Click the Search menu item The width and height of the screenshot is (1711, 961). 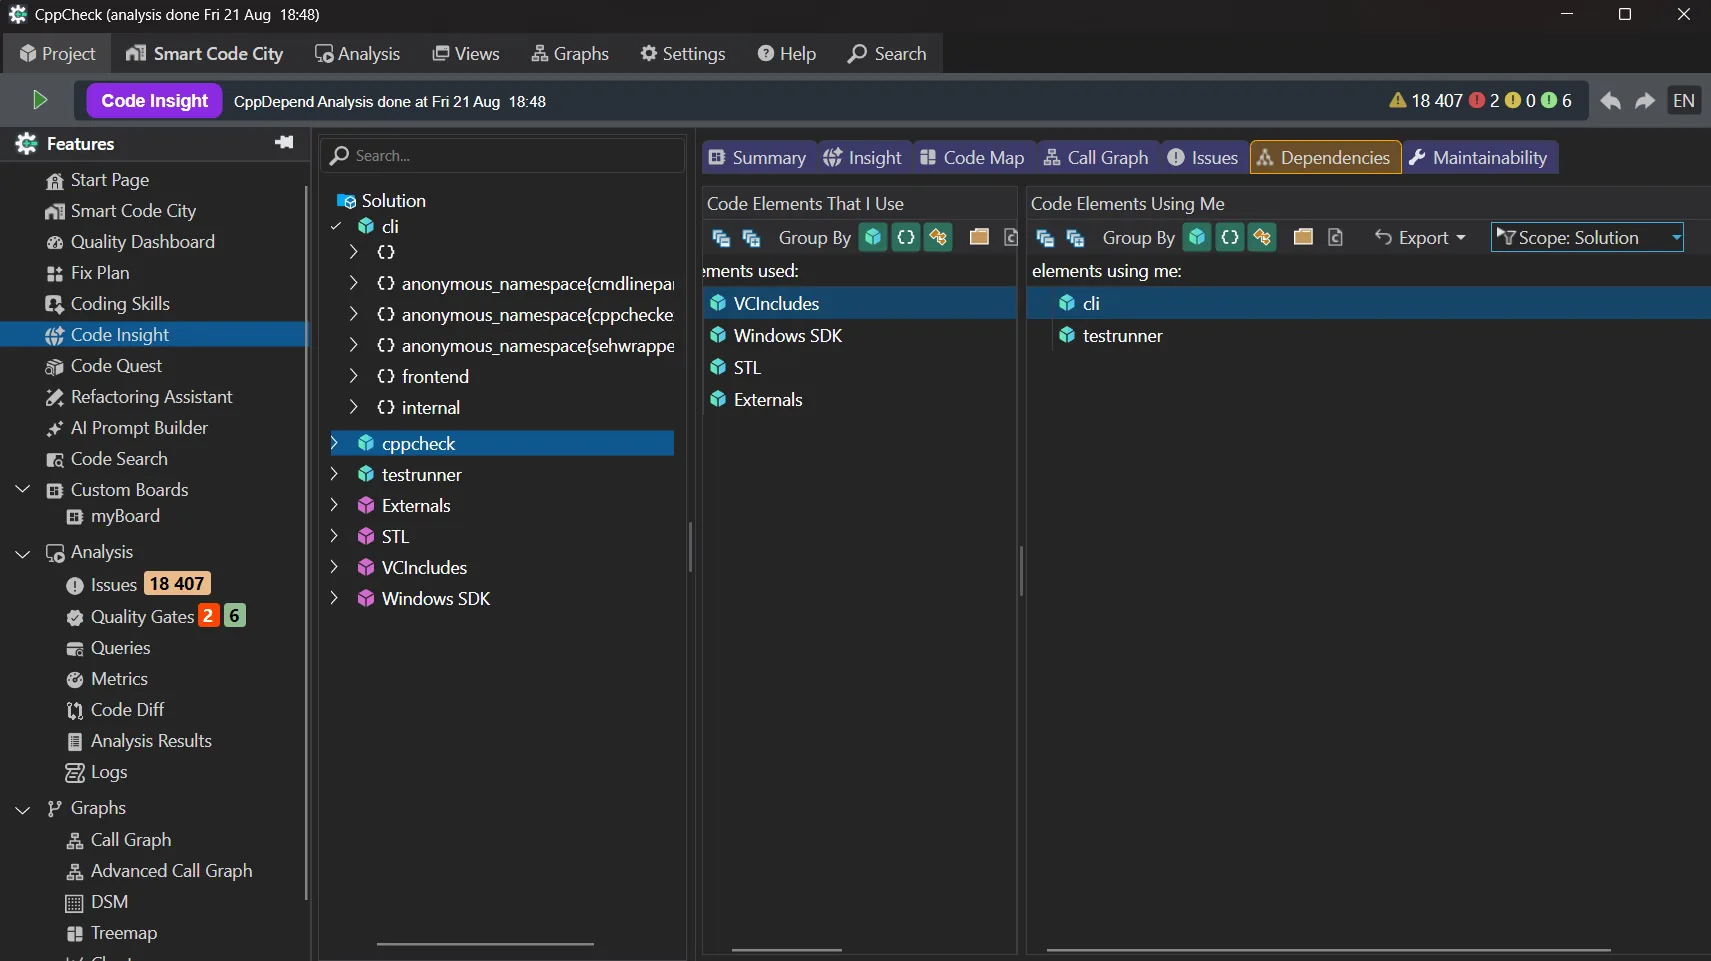(887, 53)
